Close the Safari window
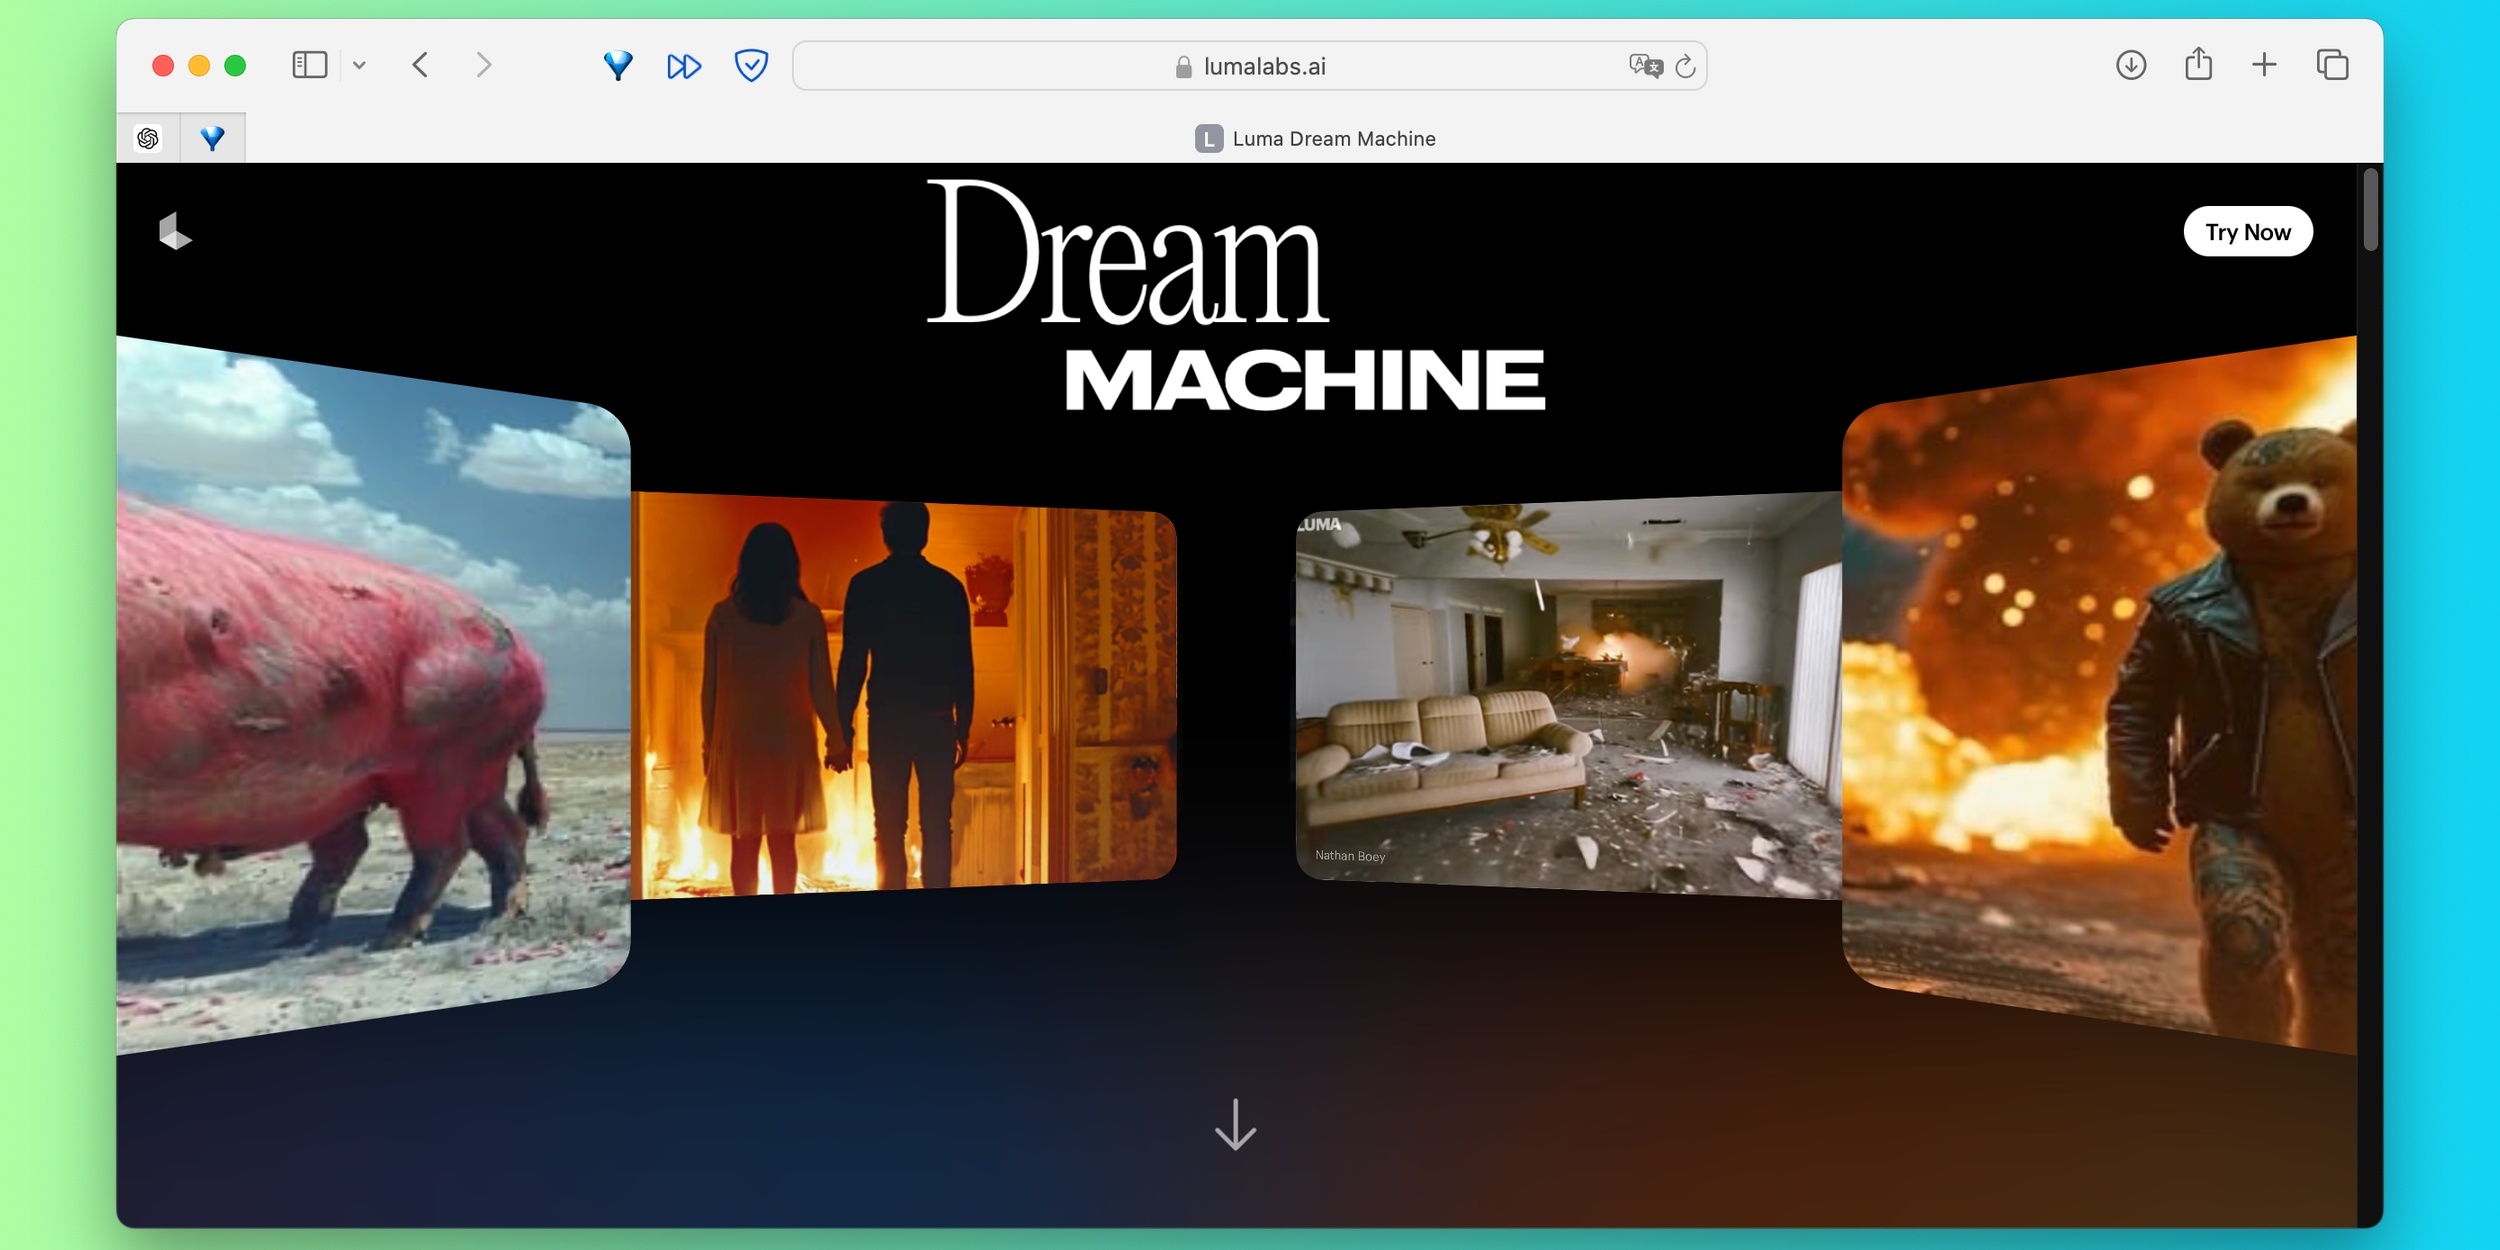 [x=163, y=66]
